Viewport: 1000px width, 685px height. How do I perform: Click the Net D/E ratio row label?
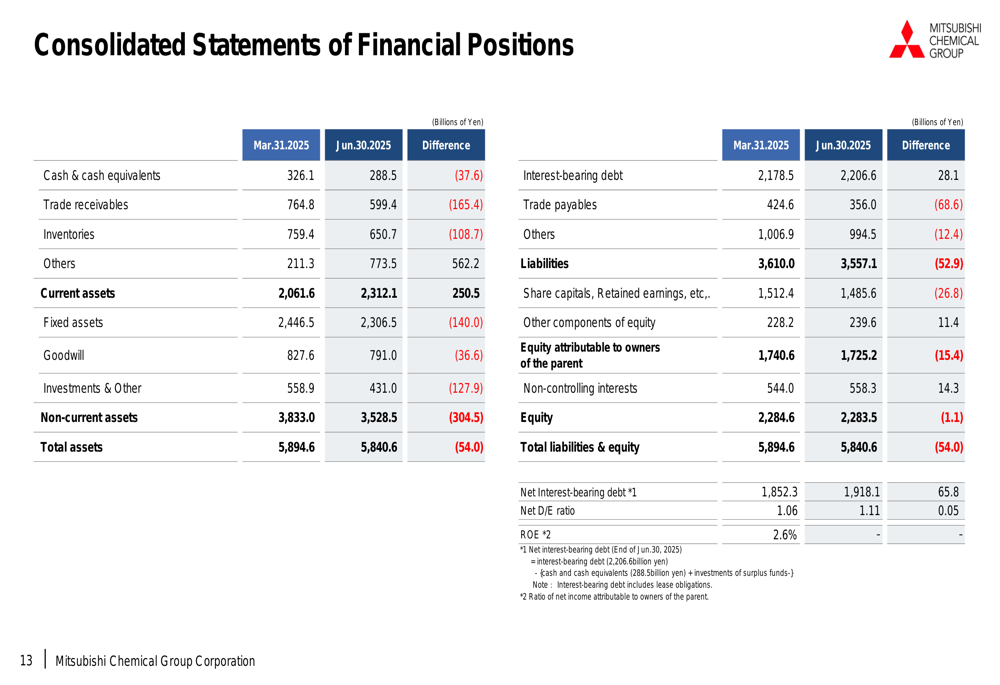(x=548, y=510)
